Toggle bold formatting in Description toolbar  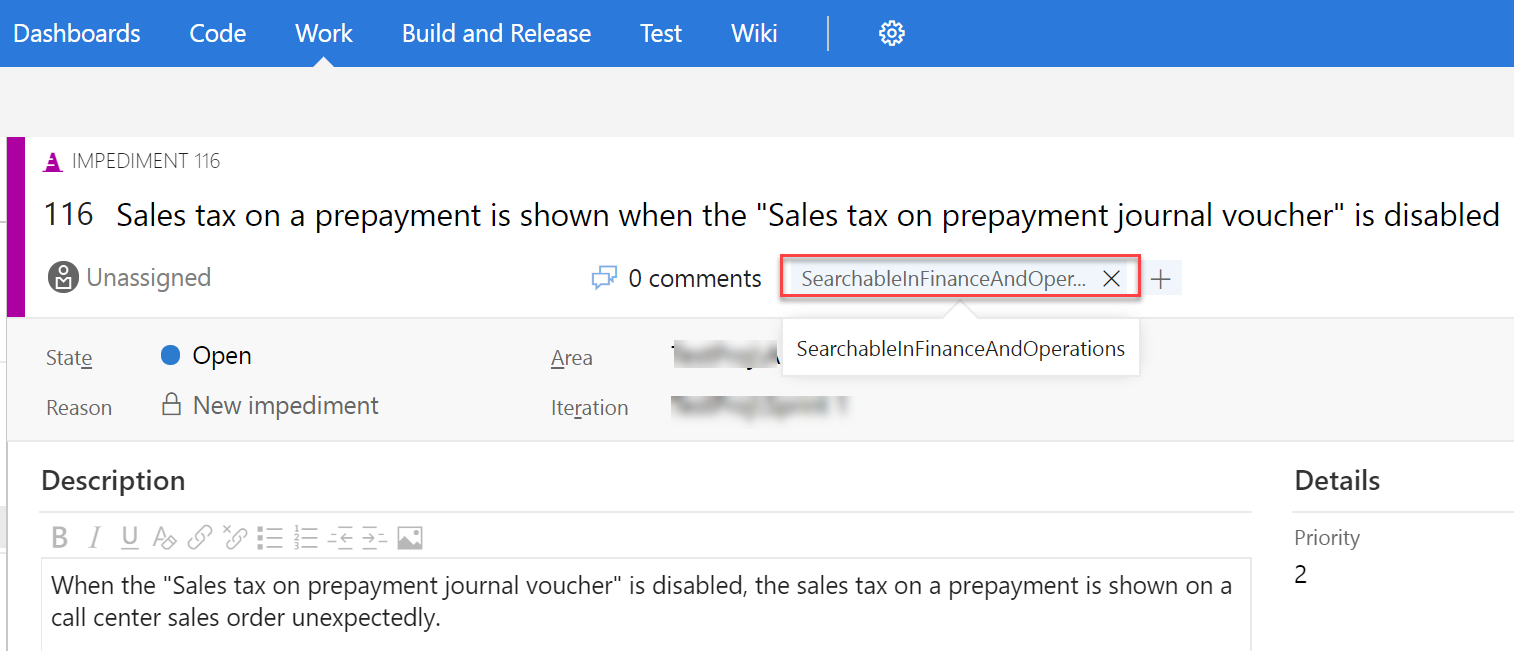click(x=59, y=538)
